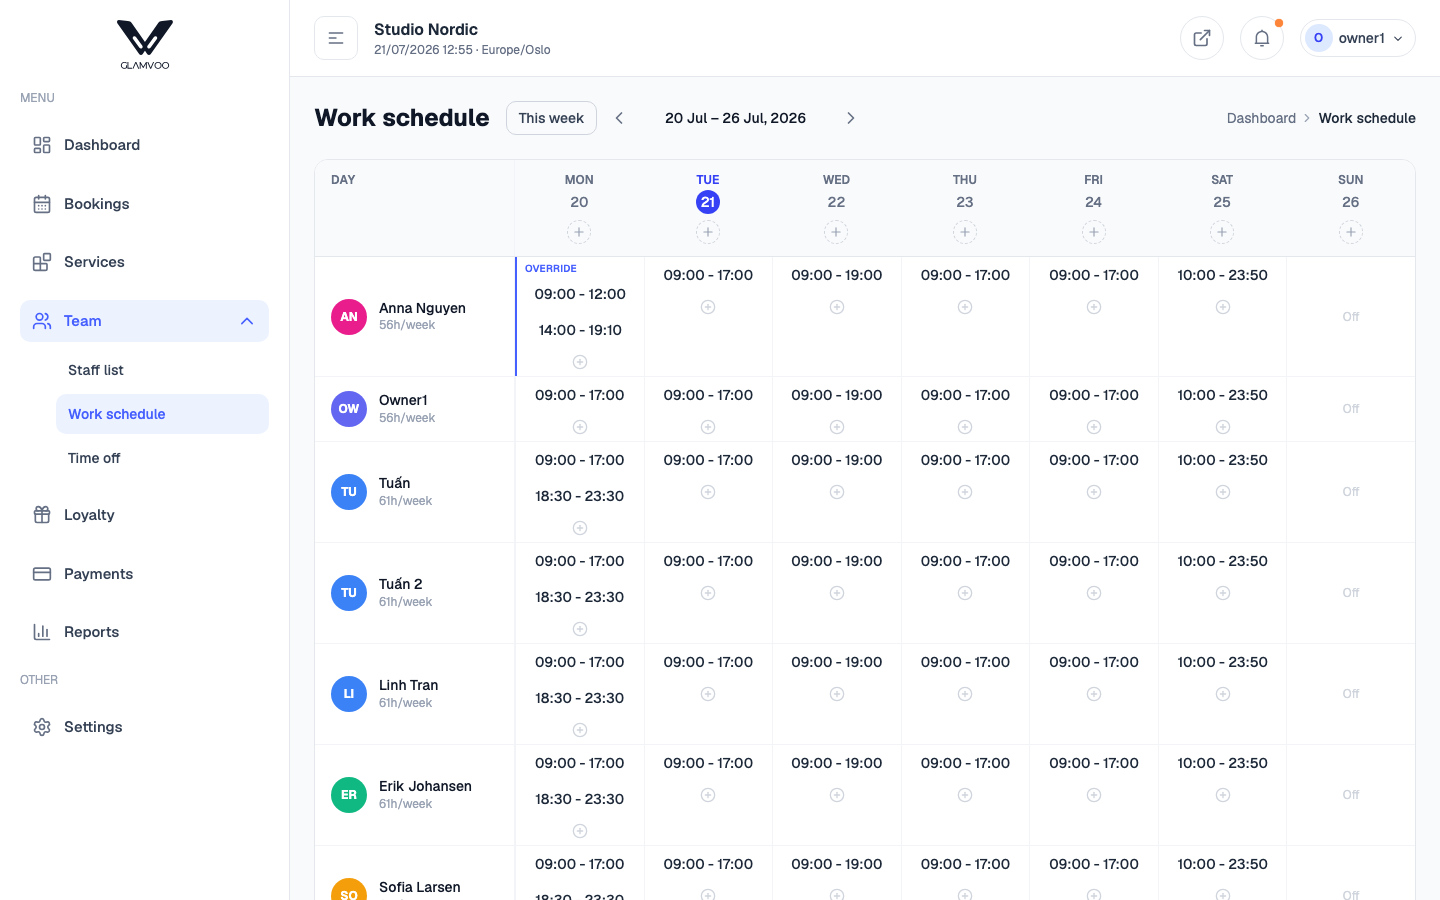Screen dimensions: 1440x900
Task: Open Settings in the sidebar
Action: point(144,727)
